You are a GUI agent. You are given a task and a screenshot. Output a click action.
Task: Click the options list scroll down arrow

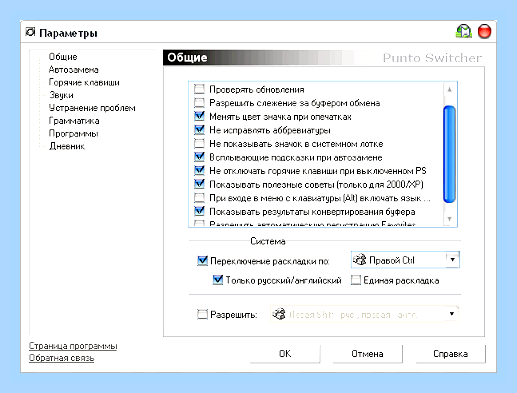tap(449, 219)
